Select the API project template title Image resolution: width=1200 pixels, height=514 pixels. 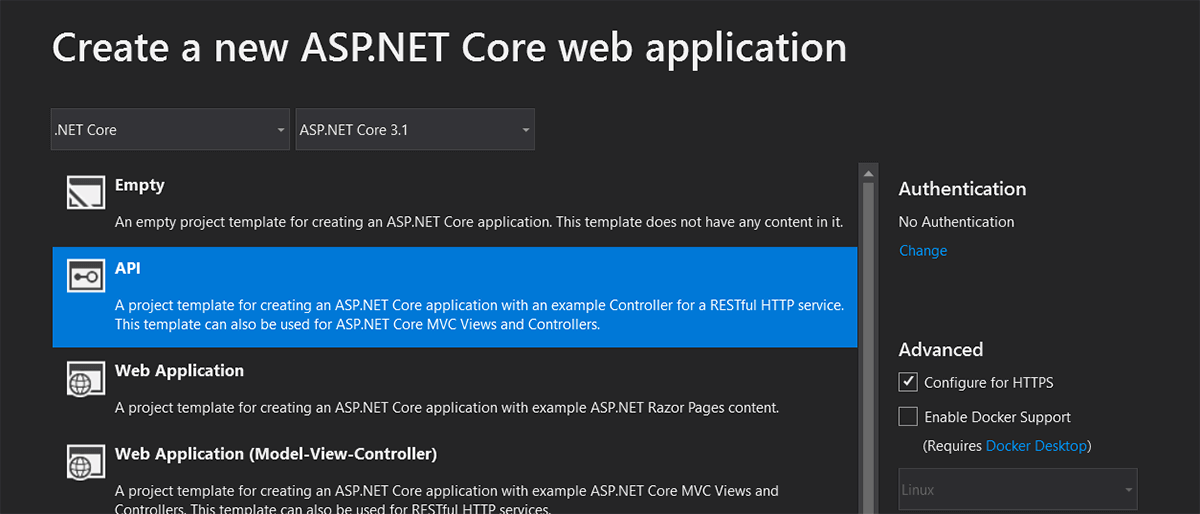coord(128,269)
